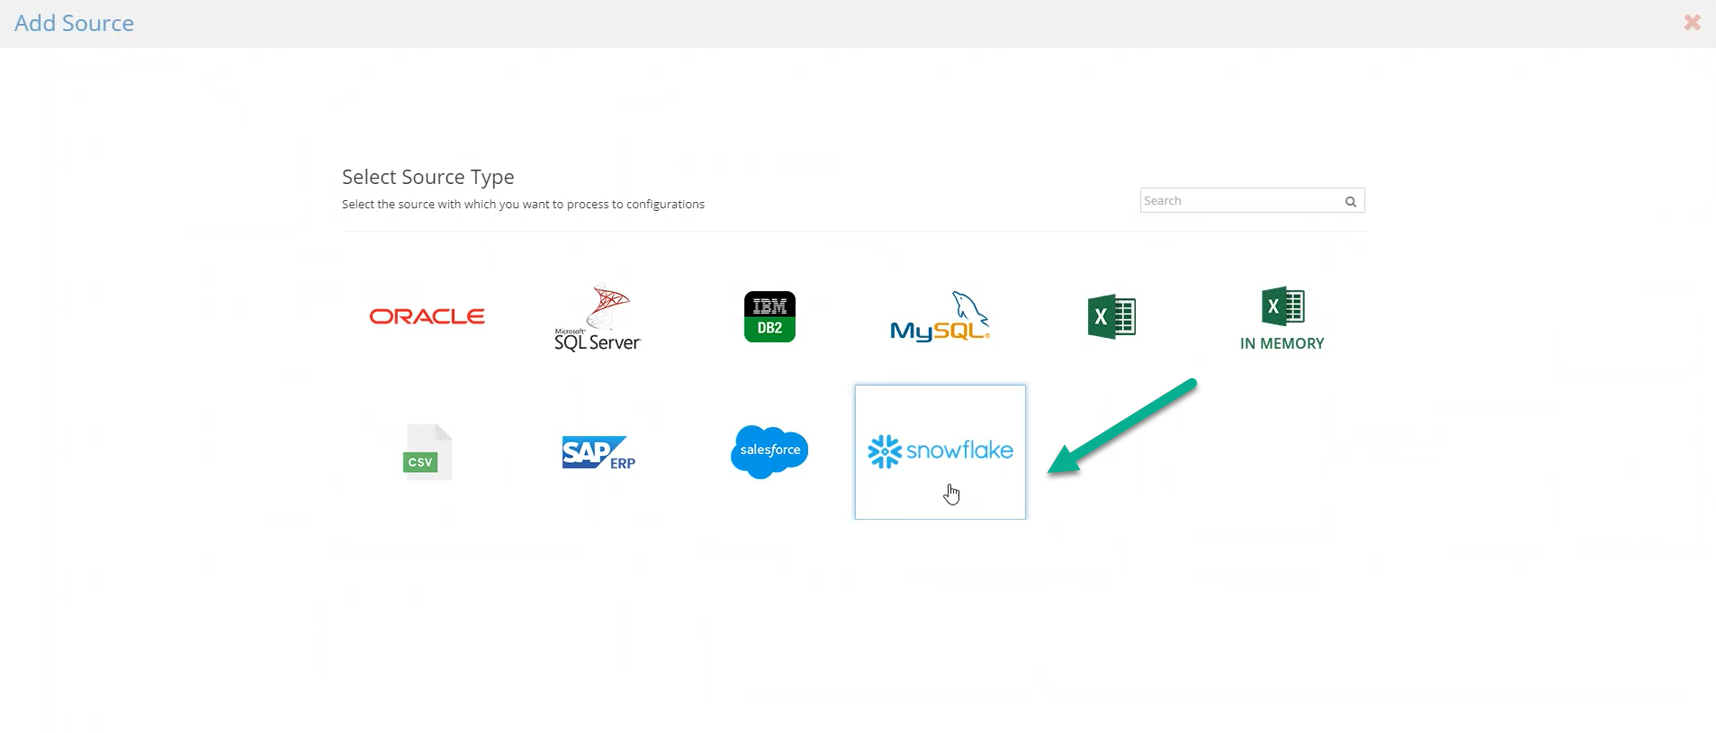Select the MySQL source type
This screenshot has height=733, width=1716.
[940, 317]
